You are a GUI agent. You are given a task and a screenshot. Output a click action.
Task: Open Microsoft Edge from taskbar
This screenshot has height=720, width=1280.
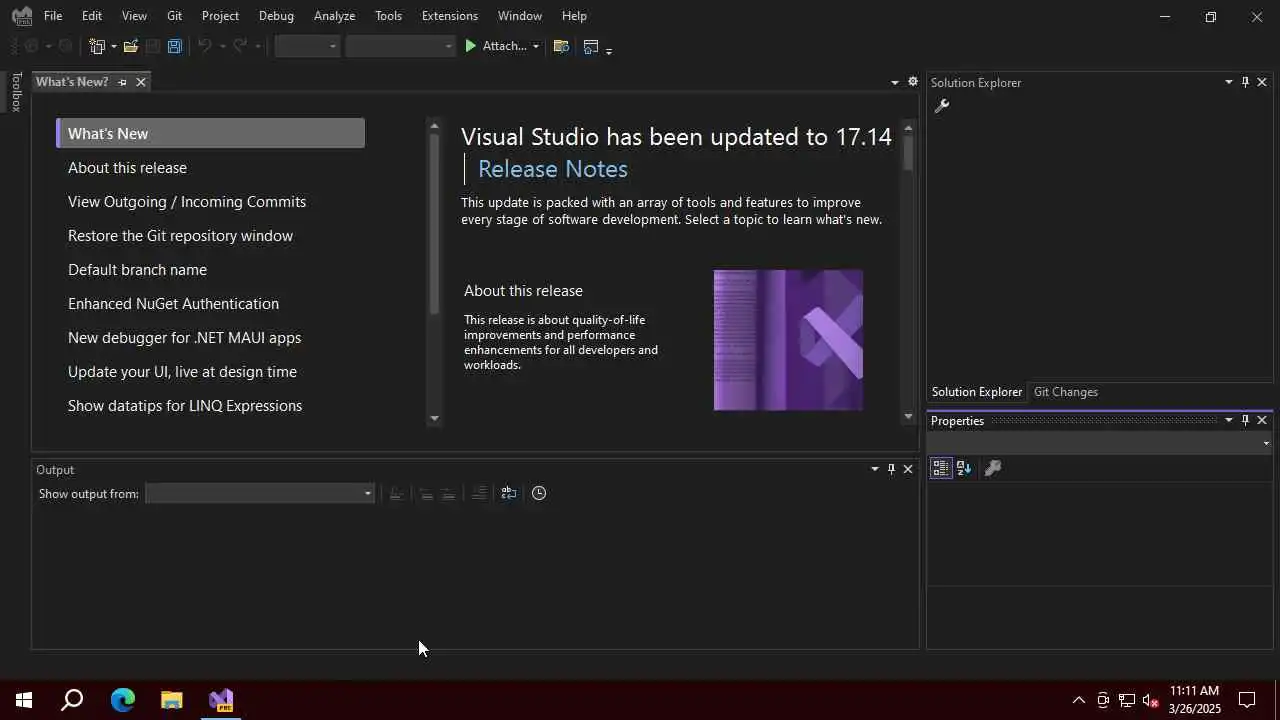(122, 700)
